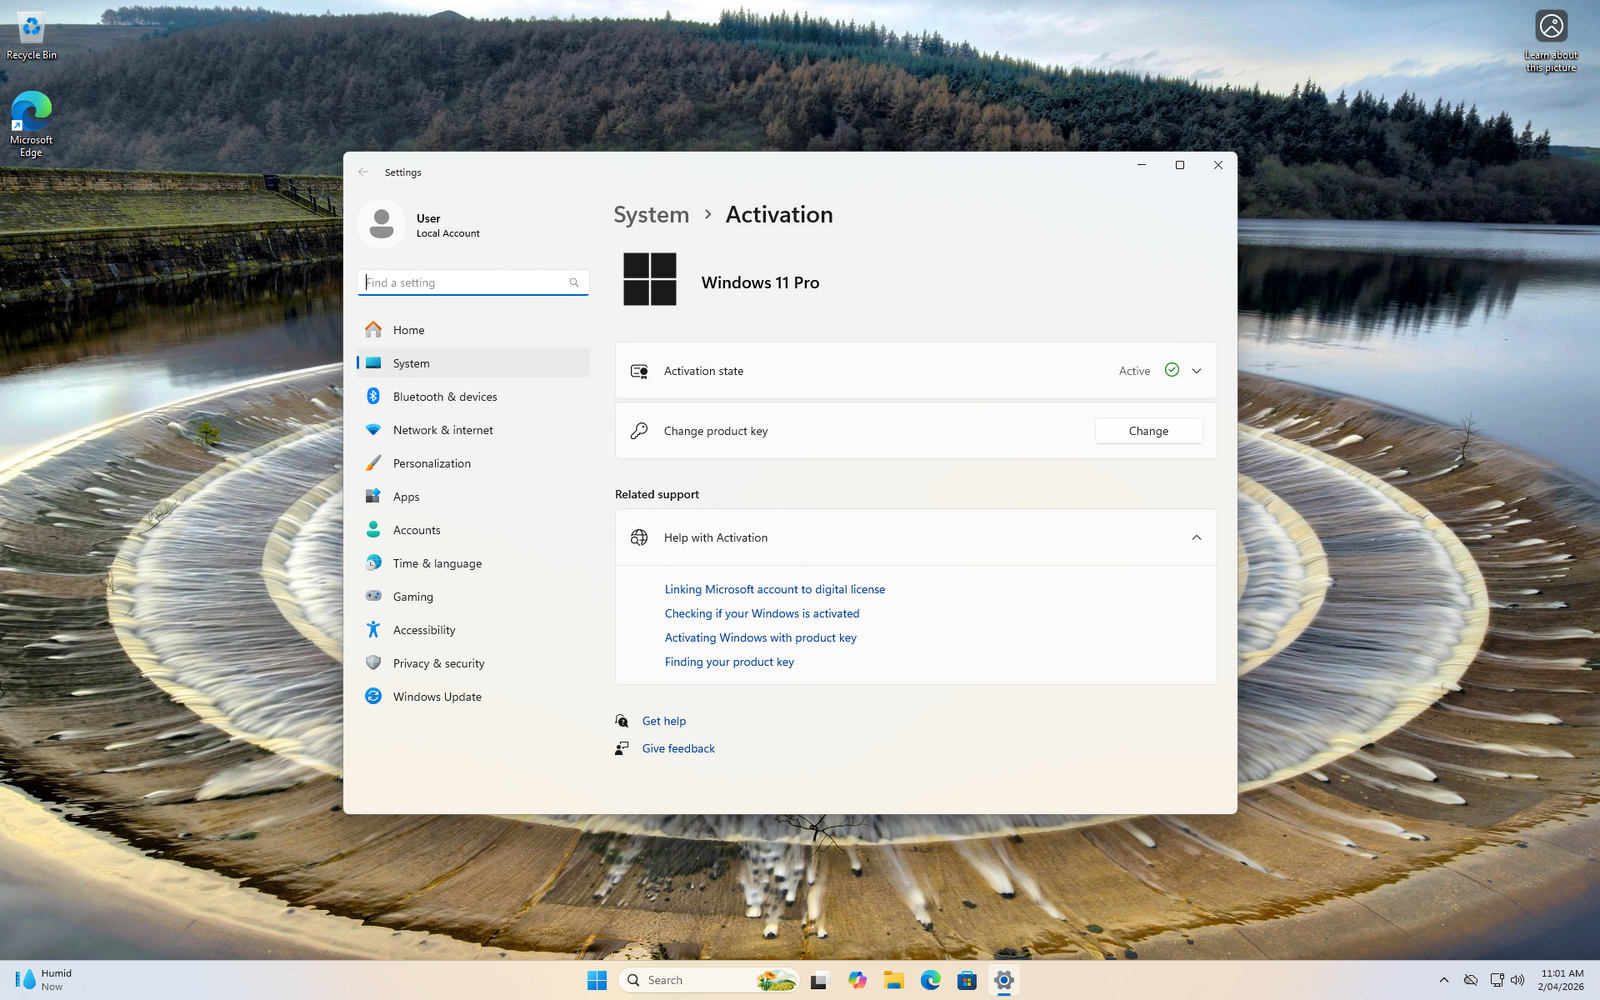Collapse the Help with Activation section
The width and height of the screenshot is (1600, 1000).
1196,538
